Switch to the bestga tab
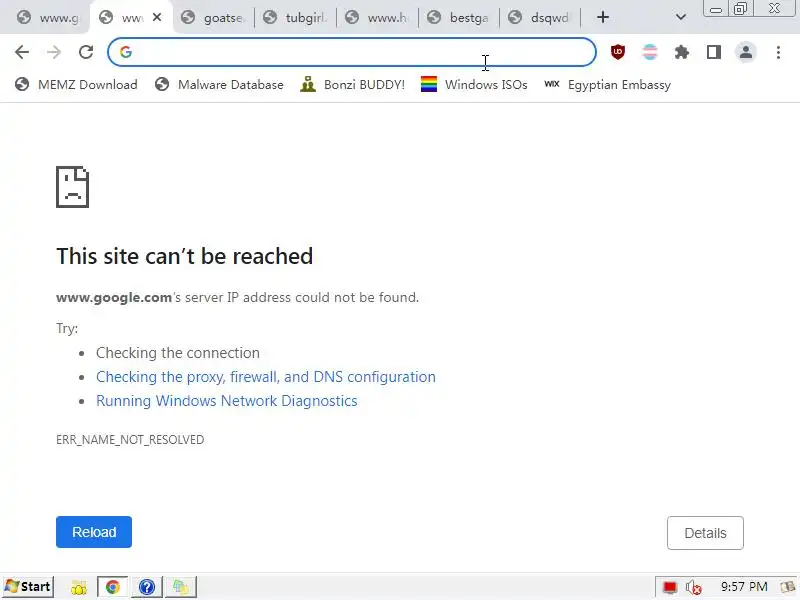 tap(459, 18)
